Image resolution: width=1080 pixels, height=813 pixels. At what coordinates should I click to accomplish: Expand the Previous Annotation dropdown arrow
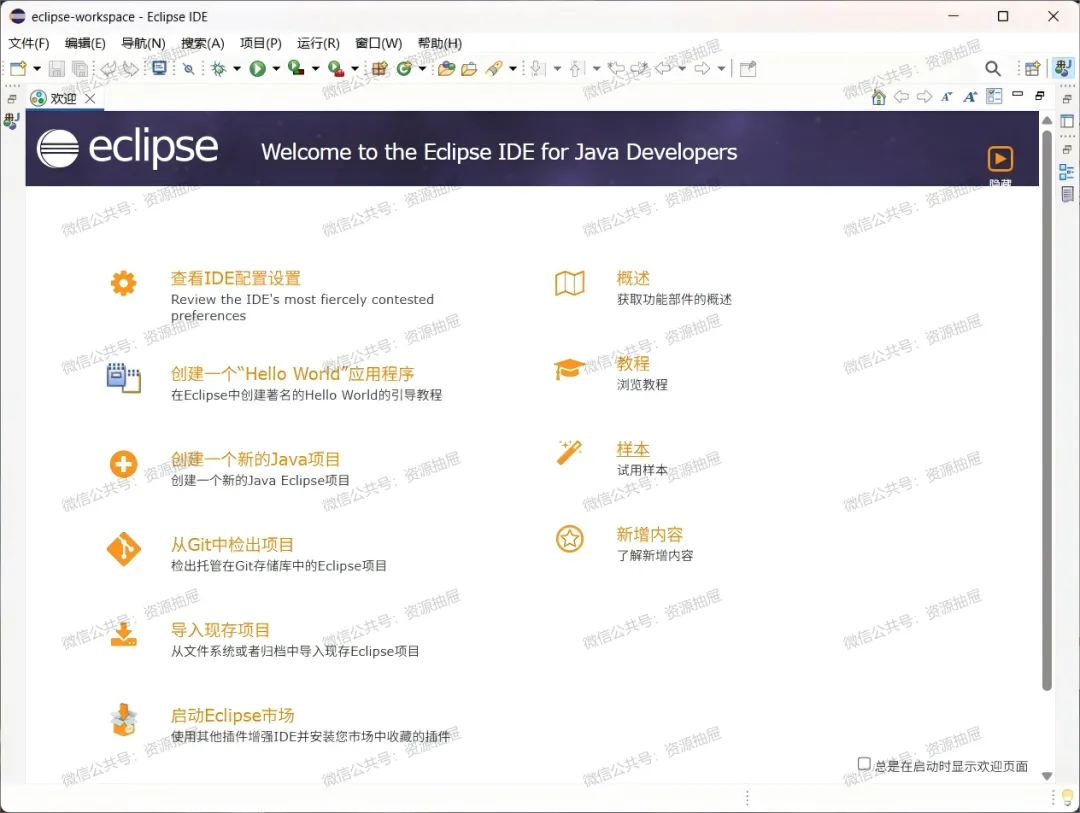(x=596, y=68)
